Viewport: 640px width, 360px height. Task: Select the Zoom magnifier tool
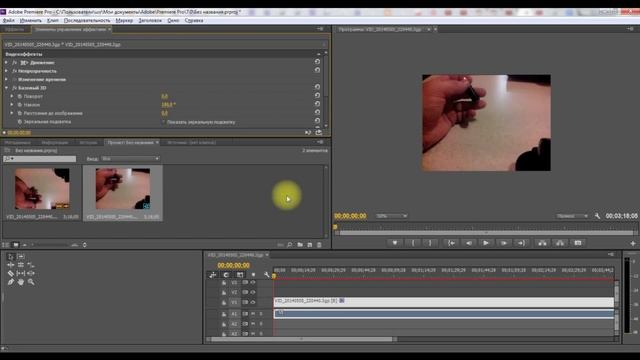click(31, 282)
